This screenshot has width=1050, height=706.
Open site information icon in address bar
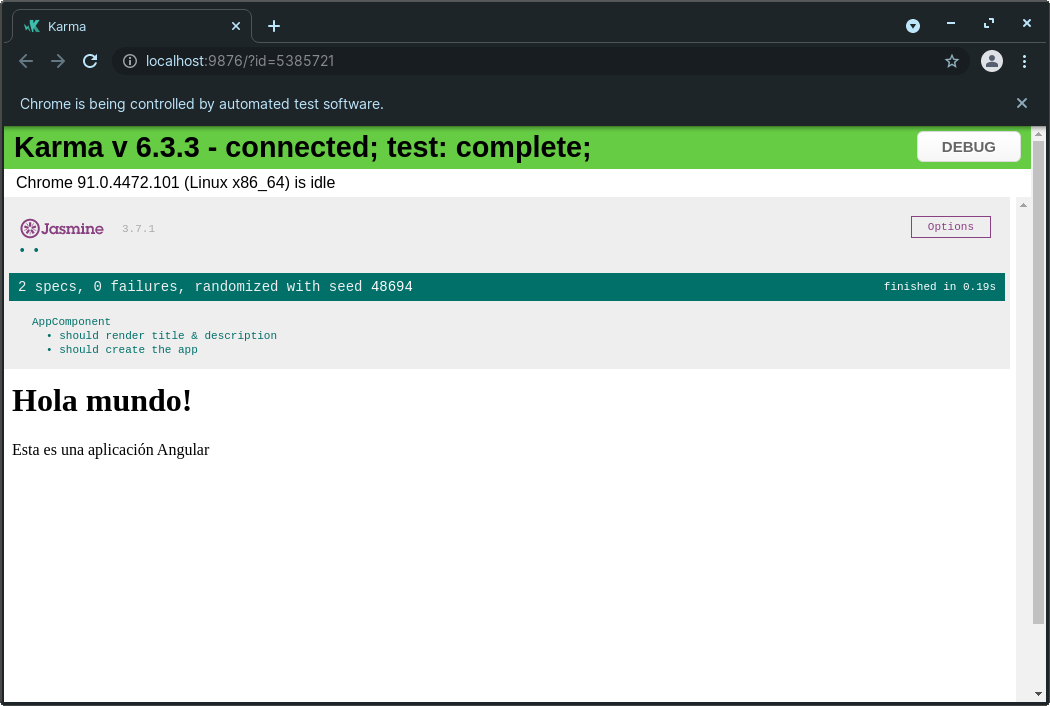coord(130,61)
